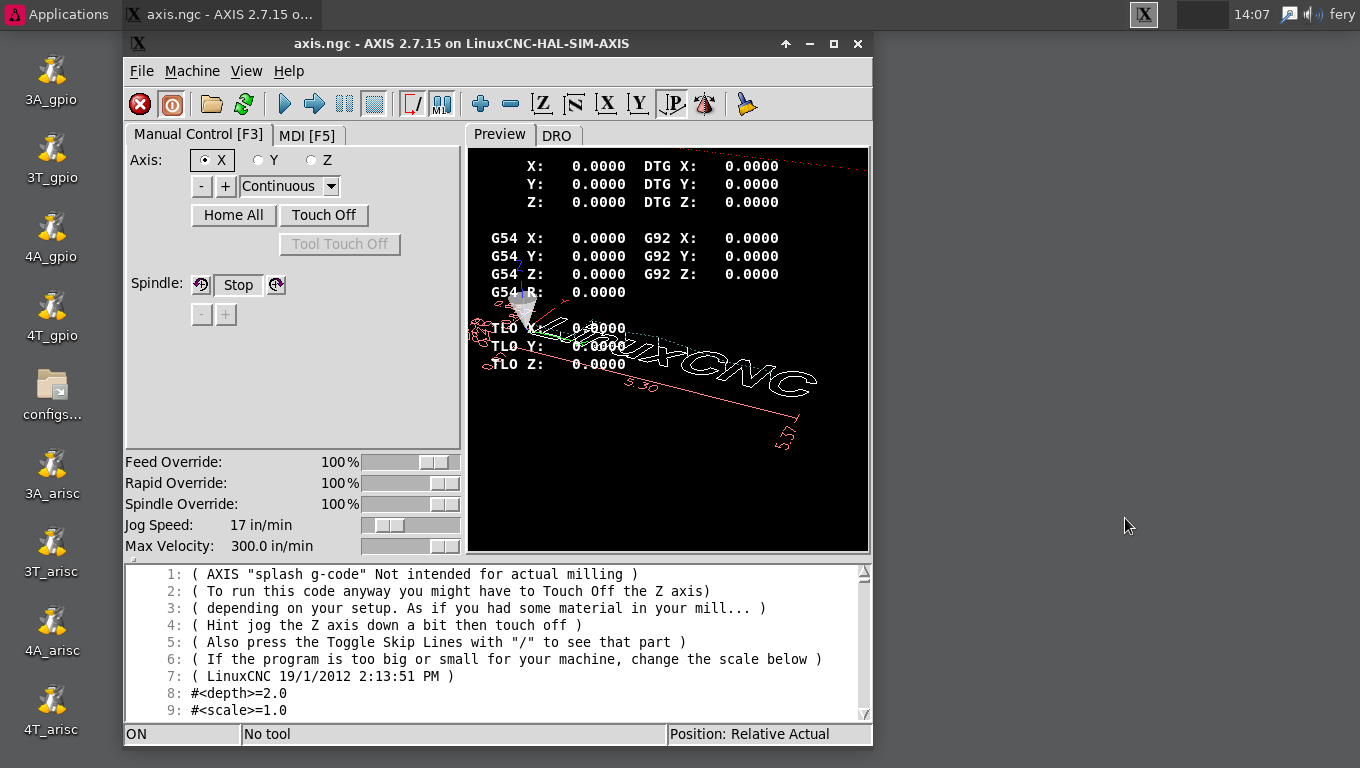Run the program with the play icon
The image size is (1360, 768).
tap(284, 104)
